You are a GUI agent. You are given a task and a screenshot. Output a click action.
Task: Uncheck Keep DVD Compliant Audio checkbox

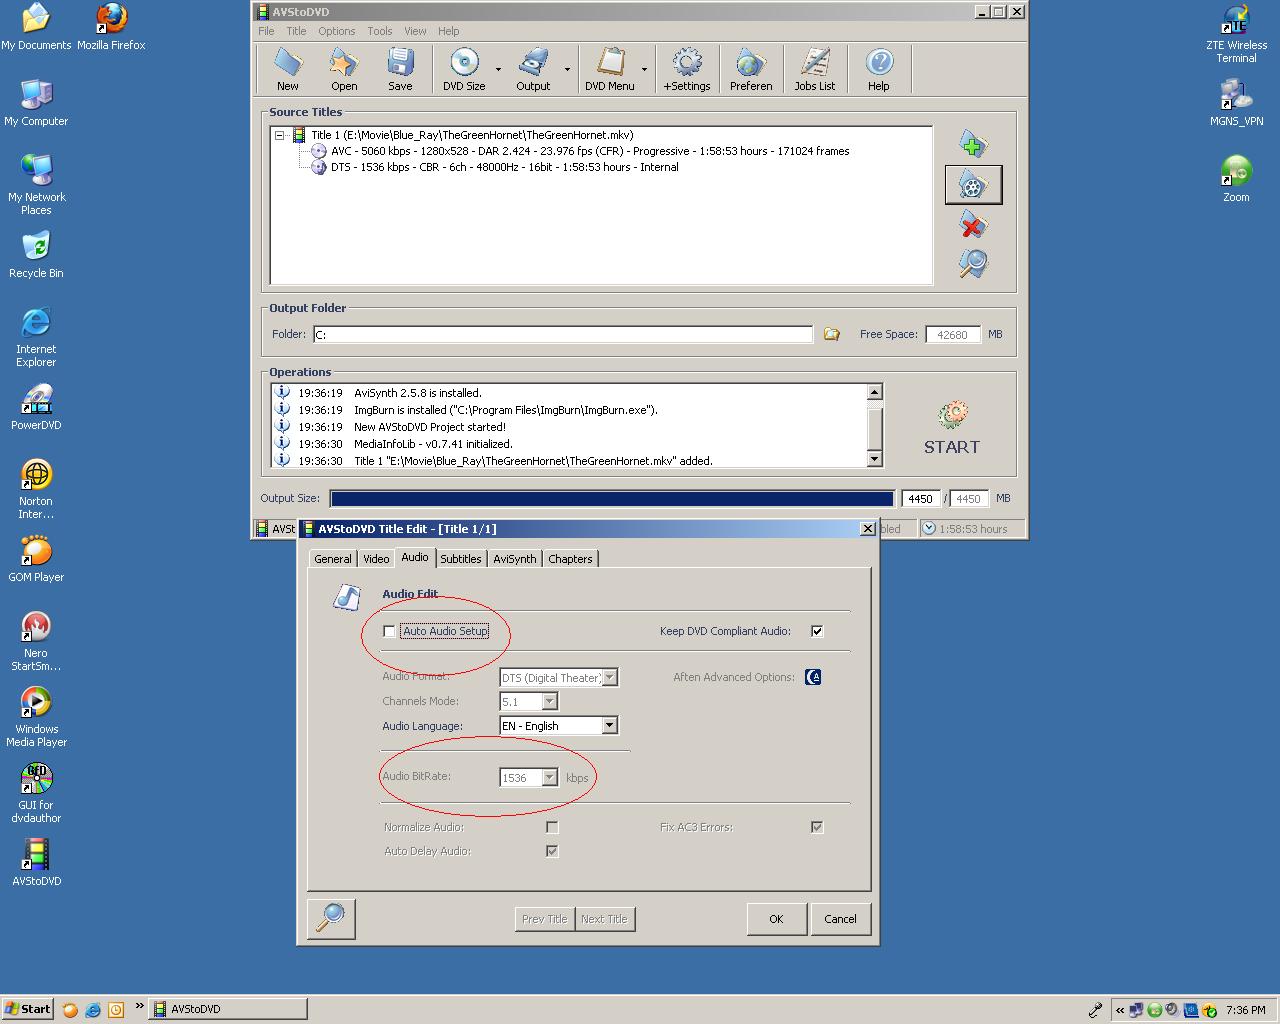[x=817, y=631]
